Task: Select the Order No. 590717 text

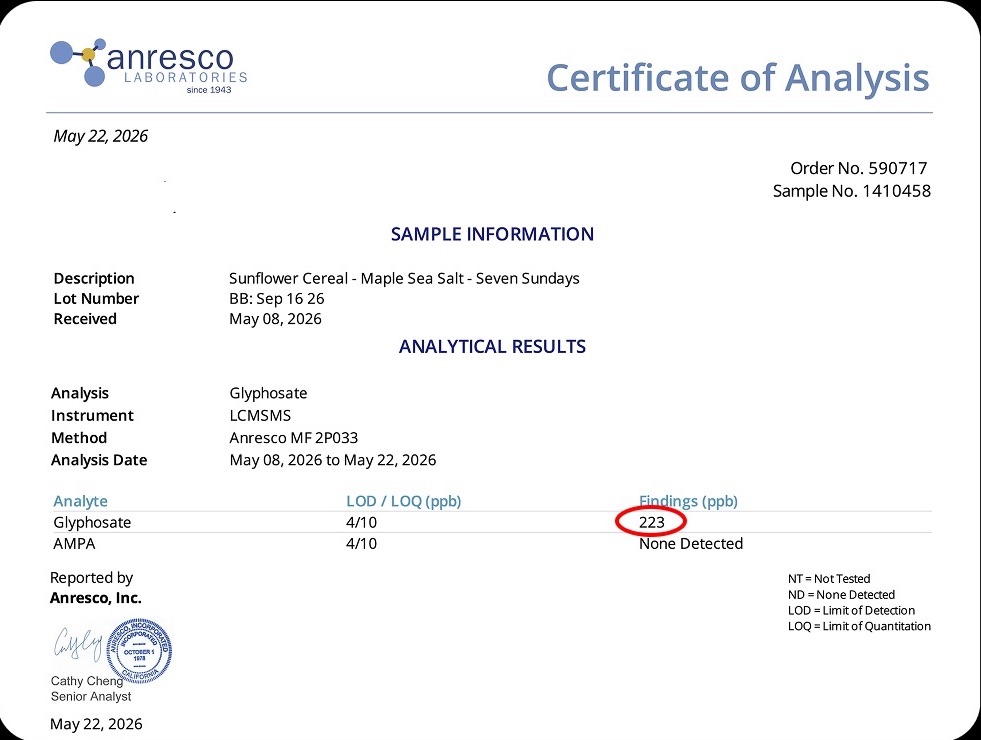Action: point(858,168)
